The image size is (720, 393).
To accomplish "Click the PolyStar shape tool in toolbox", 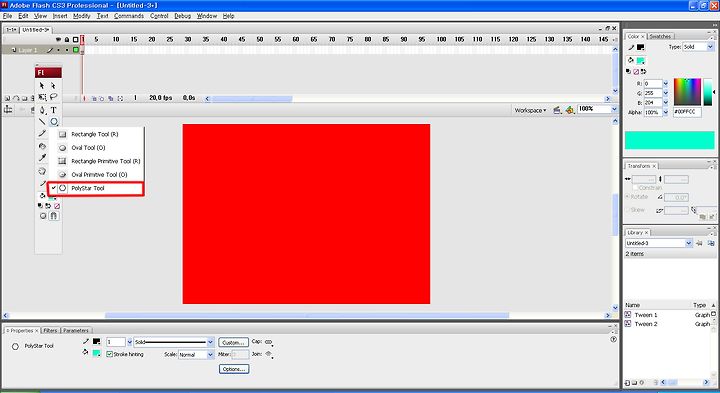I will pos(54,122).
